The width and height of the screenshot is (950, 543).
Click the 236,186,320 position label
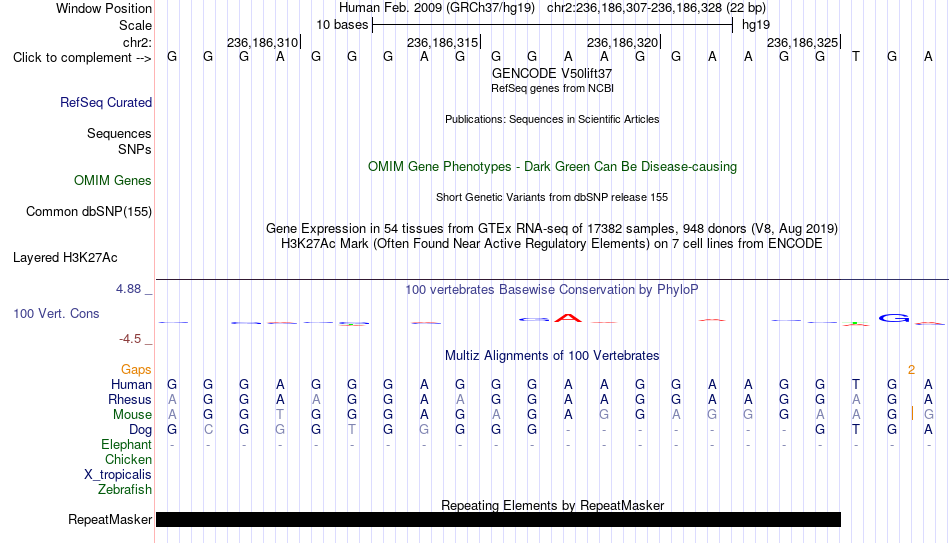tap(622, 42)
